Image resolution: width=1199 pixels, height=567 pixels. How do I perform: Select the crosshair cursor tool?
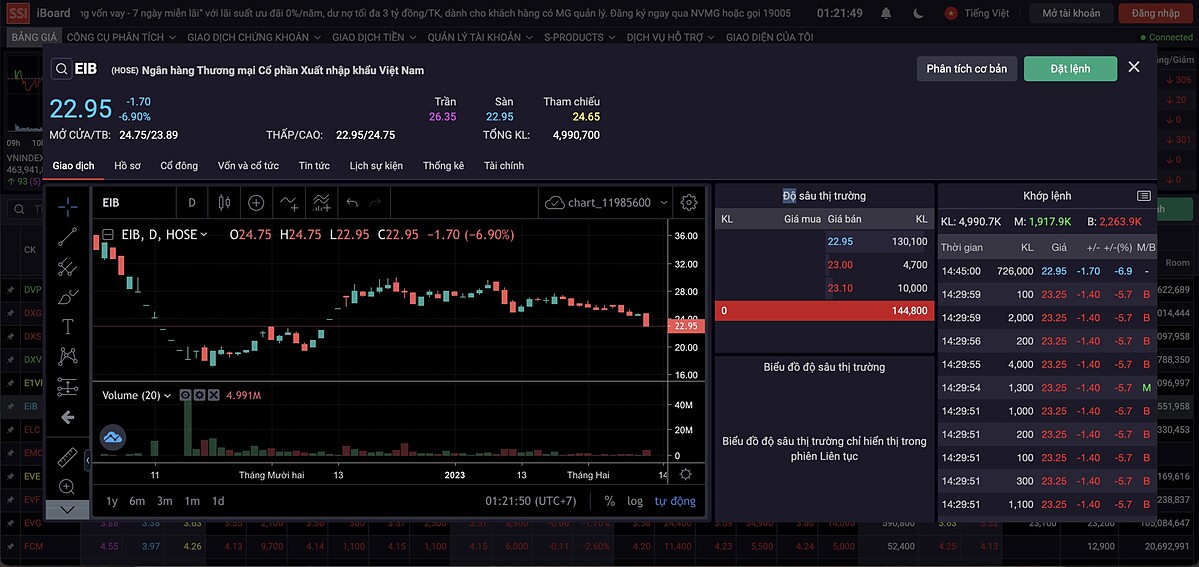67,206
